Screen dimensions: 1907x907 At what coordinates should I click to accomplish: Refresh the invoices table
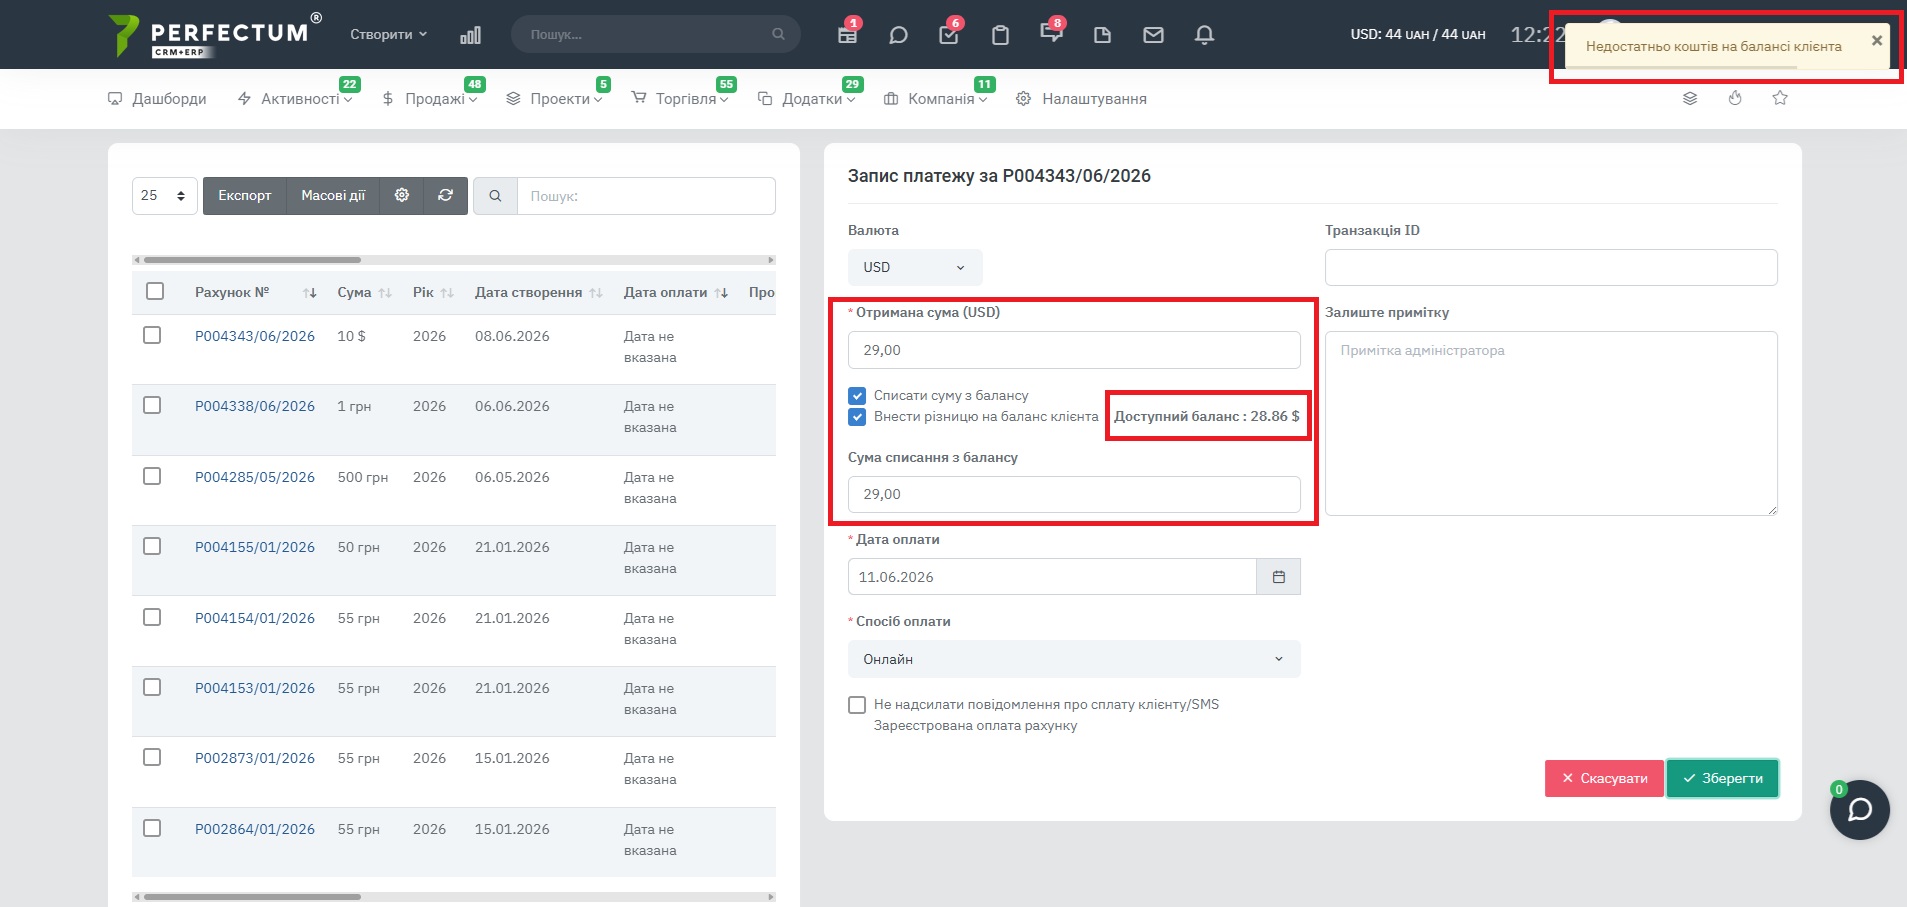coord(446,196)
